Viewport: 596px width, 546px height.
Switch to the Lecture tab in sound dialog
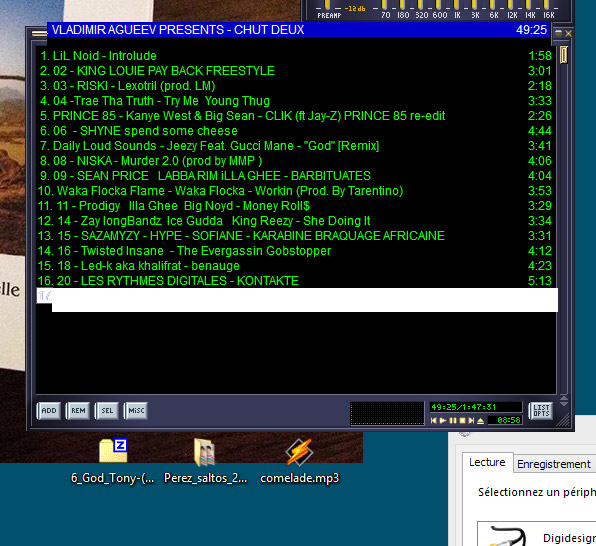[x=487, y=462]
